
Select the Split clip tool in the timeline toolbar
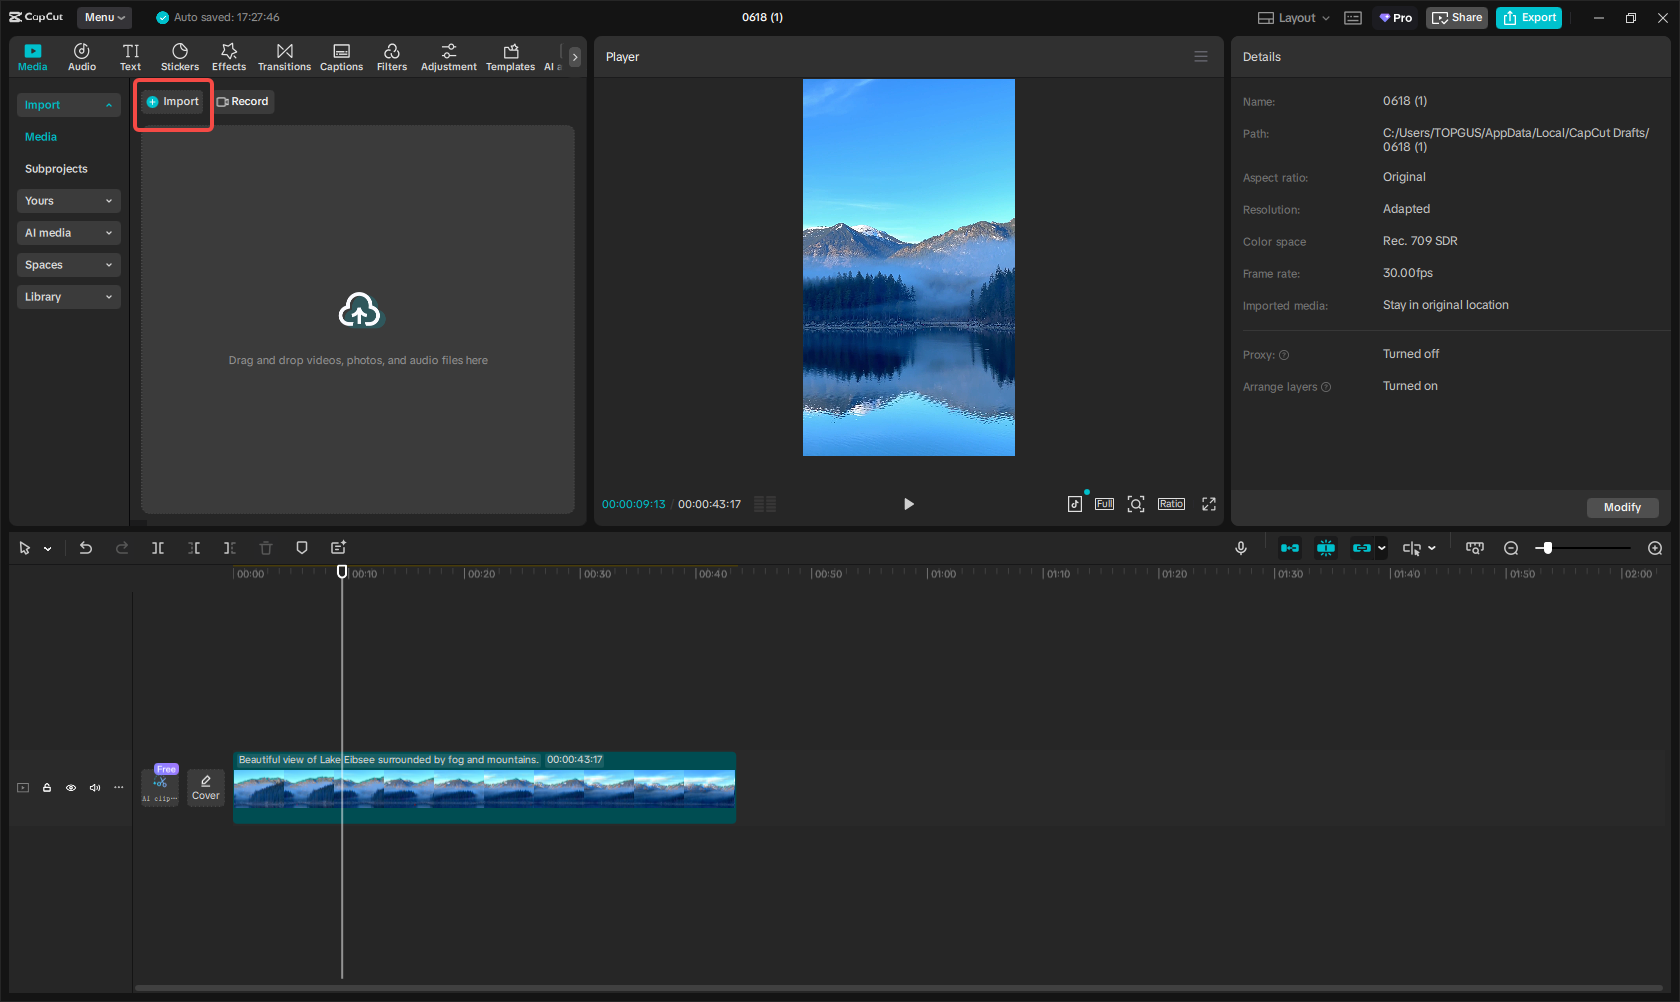point(158,548)
